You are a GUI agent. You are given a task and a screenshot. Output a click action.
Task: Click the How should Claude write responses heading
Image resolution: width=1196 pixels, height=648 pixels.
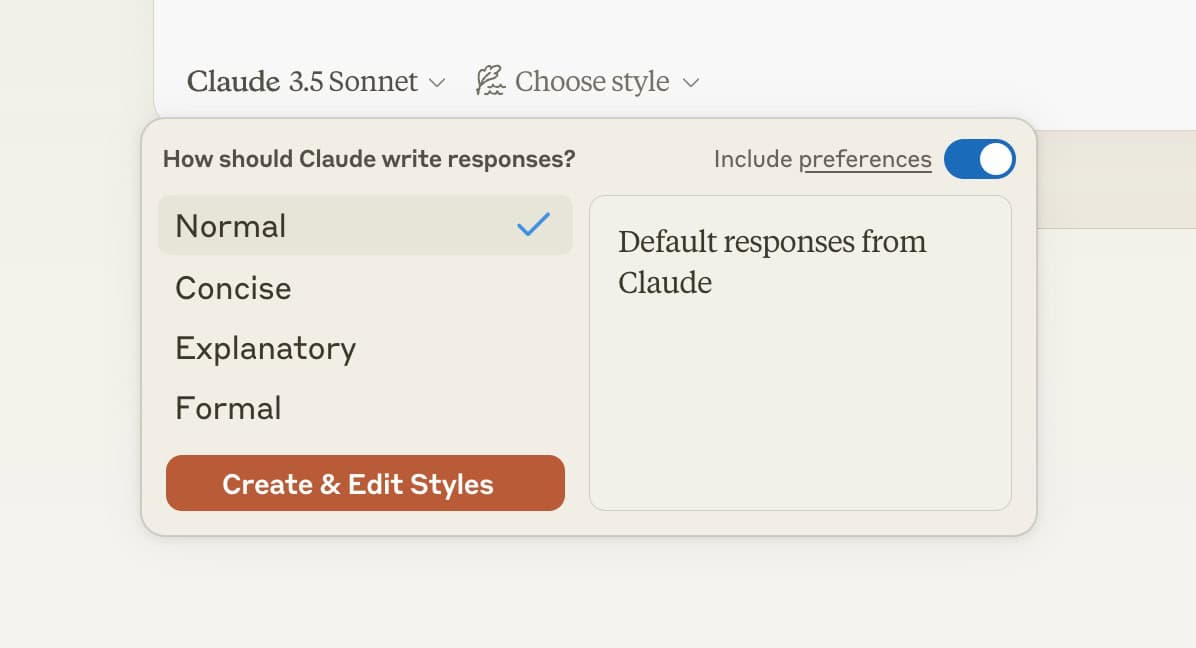pos(370,159)
